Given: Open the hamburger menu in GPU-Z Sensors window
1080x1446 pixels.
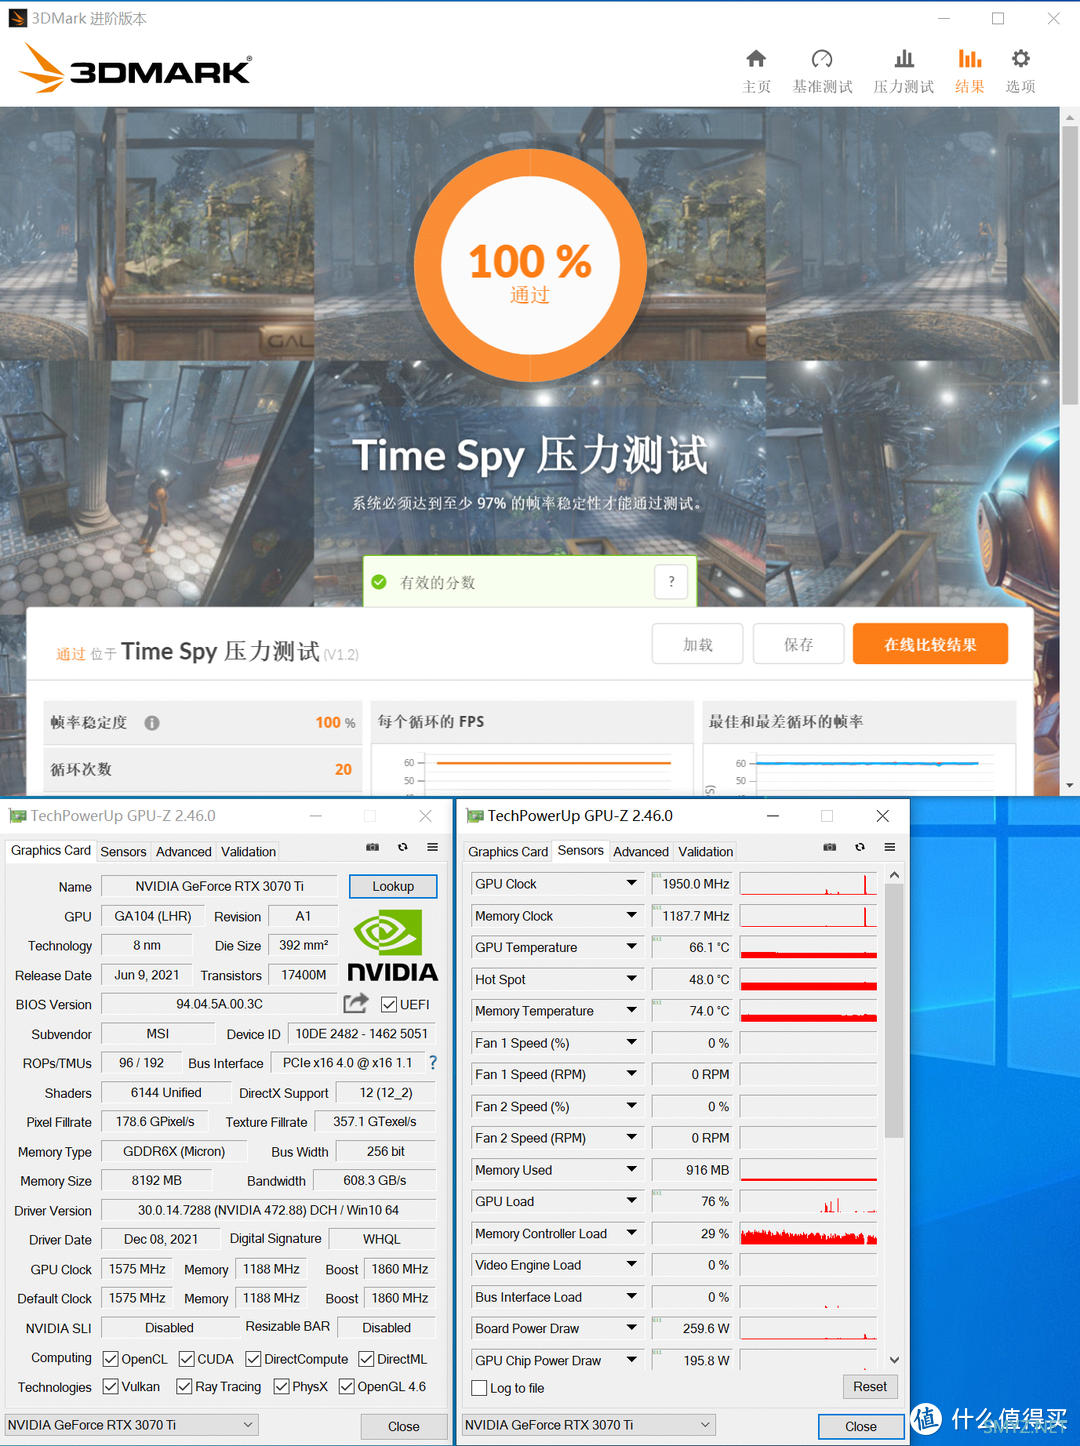Looking at the screenshot, I should pos(889,847).
